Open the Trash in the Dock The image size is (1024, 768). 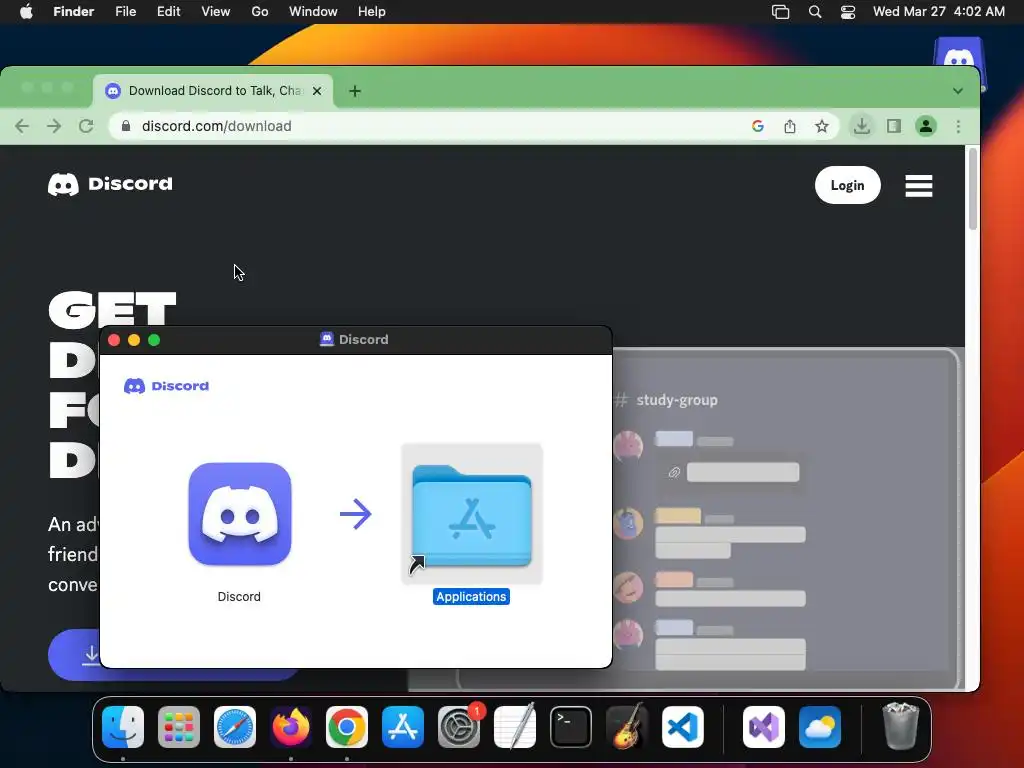pyautogui.click(x=901, y=727)
